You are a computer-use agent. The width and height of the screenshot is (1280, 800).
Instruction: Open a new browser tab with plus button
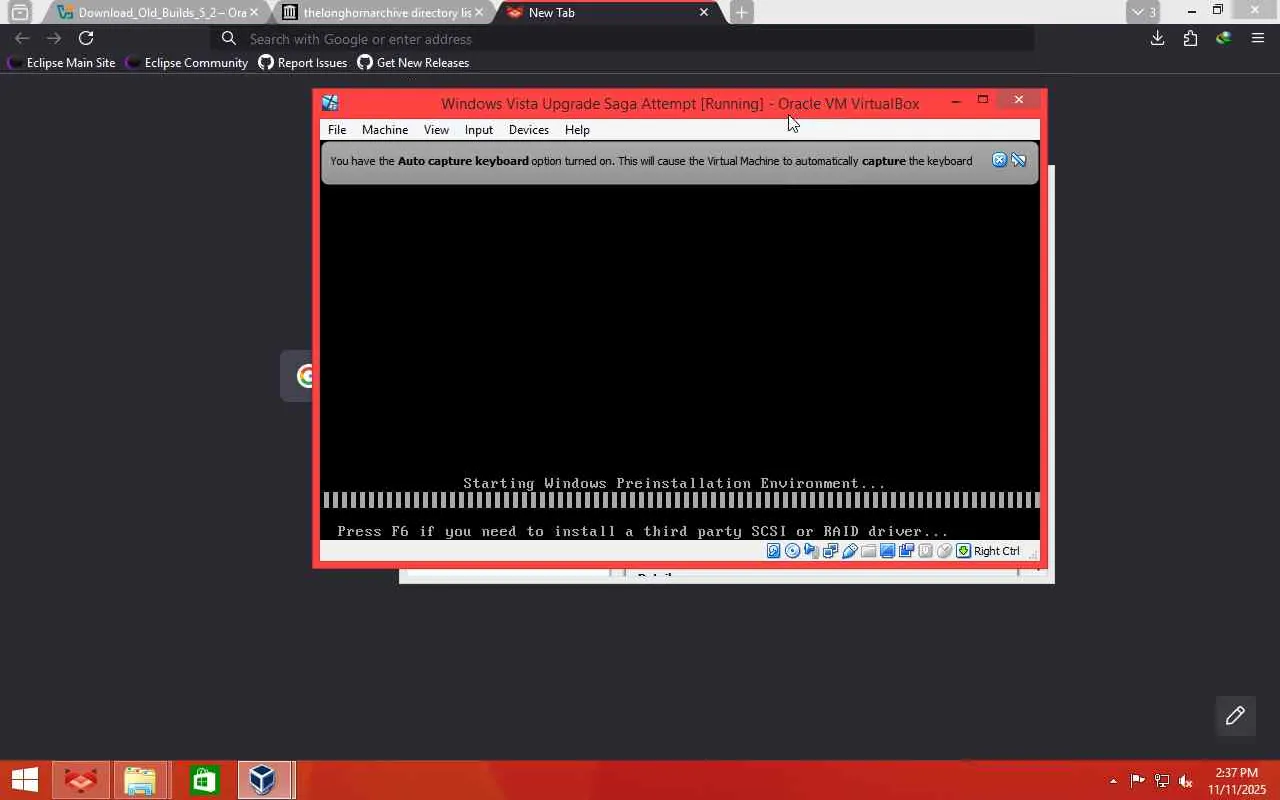point(741,13)
